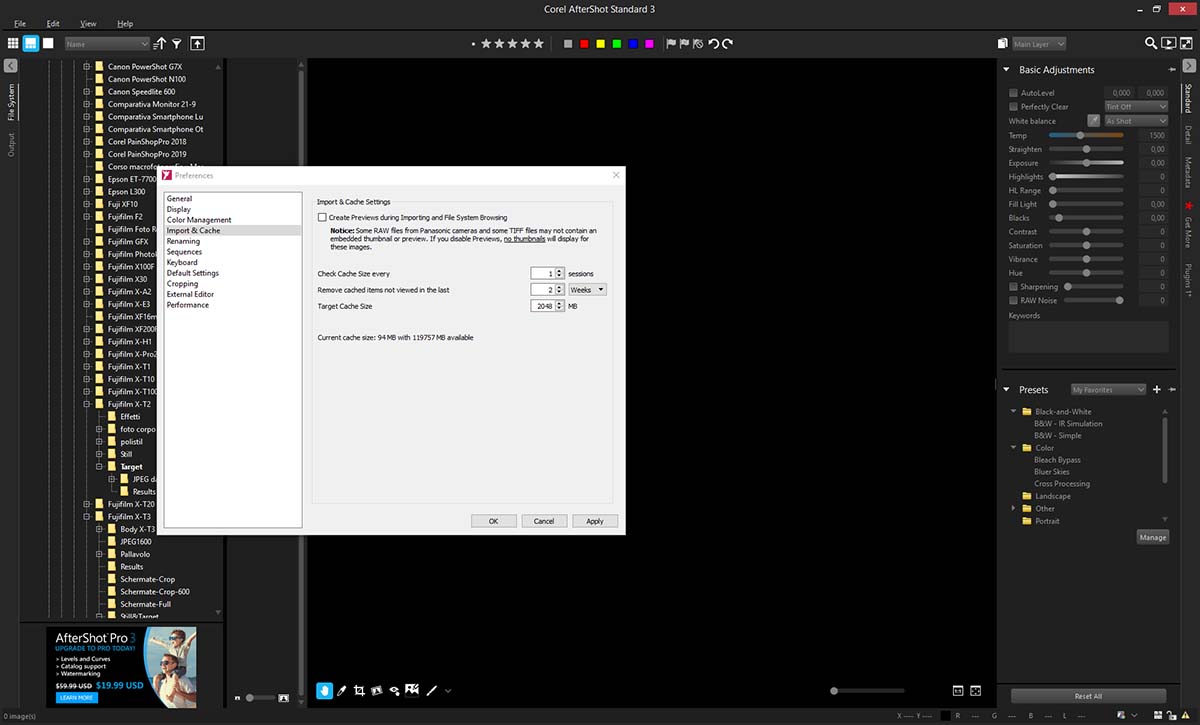Open the Main Layer dropdown
This screenshot has height=725, width=1200.
coord(1038,44)
